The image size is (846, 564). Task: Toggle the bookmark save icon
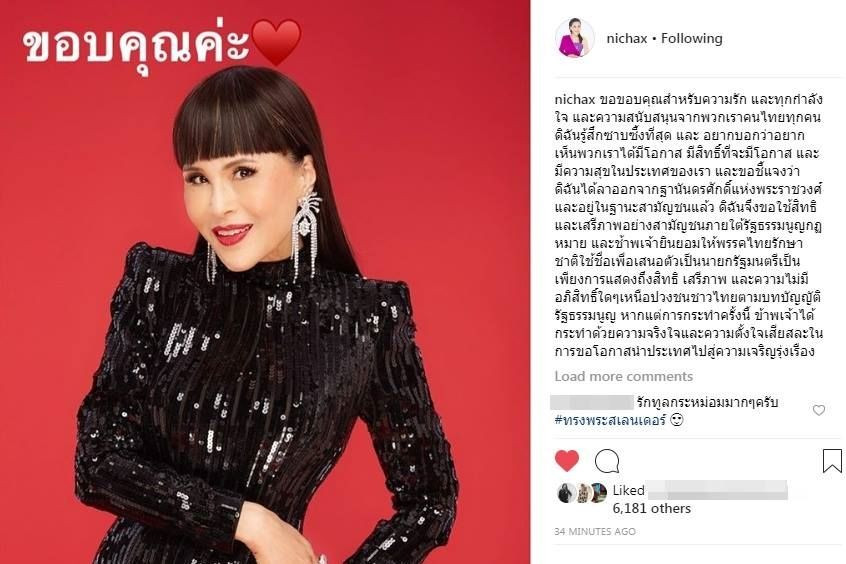tap(832, 461)
